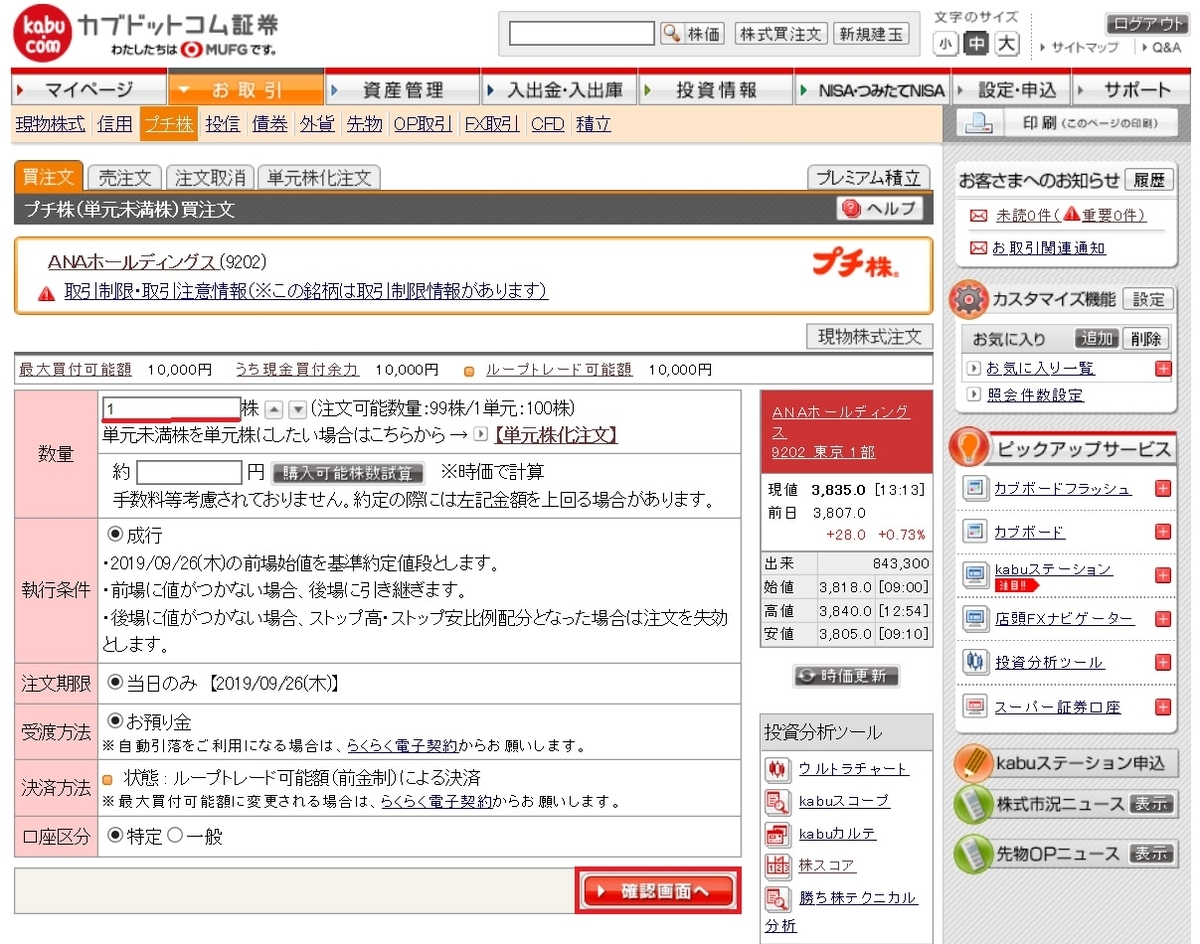
Task: Open the 現物株式 submenu
Action: pyautogui.click(x=51, y=124)
